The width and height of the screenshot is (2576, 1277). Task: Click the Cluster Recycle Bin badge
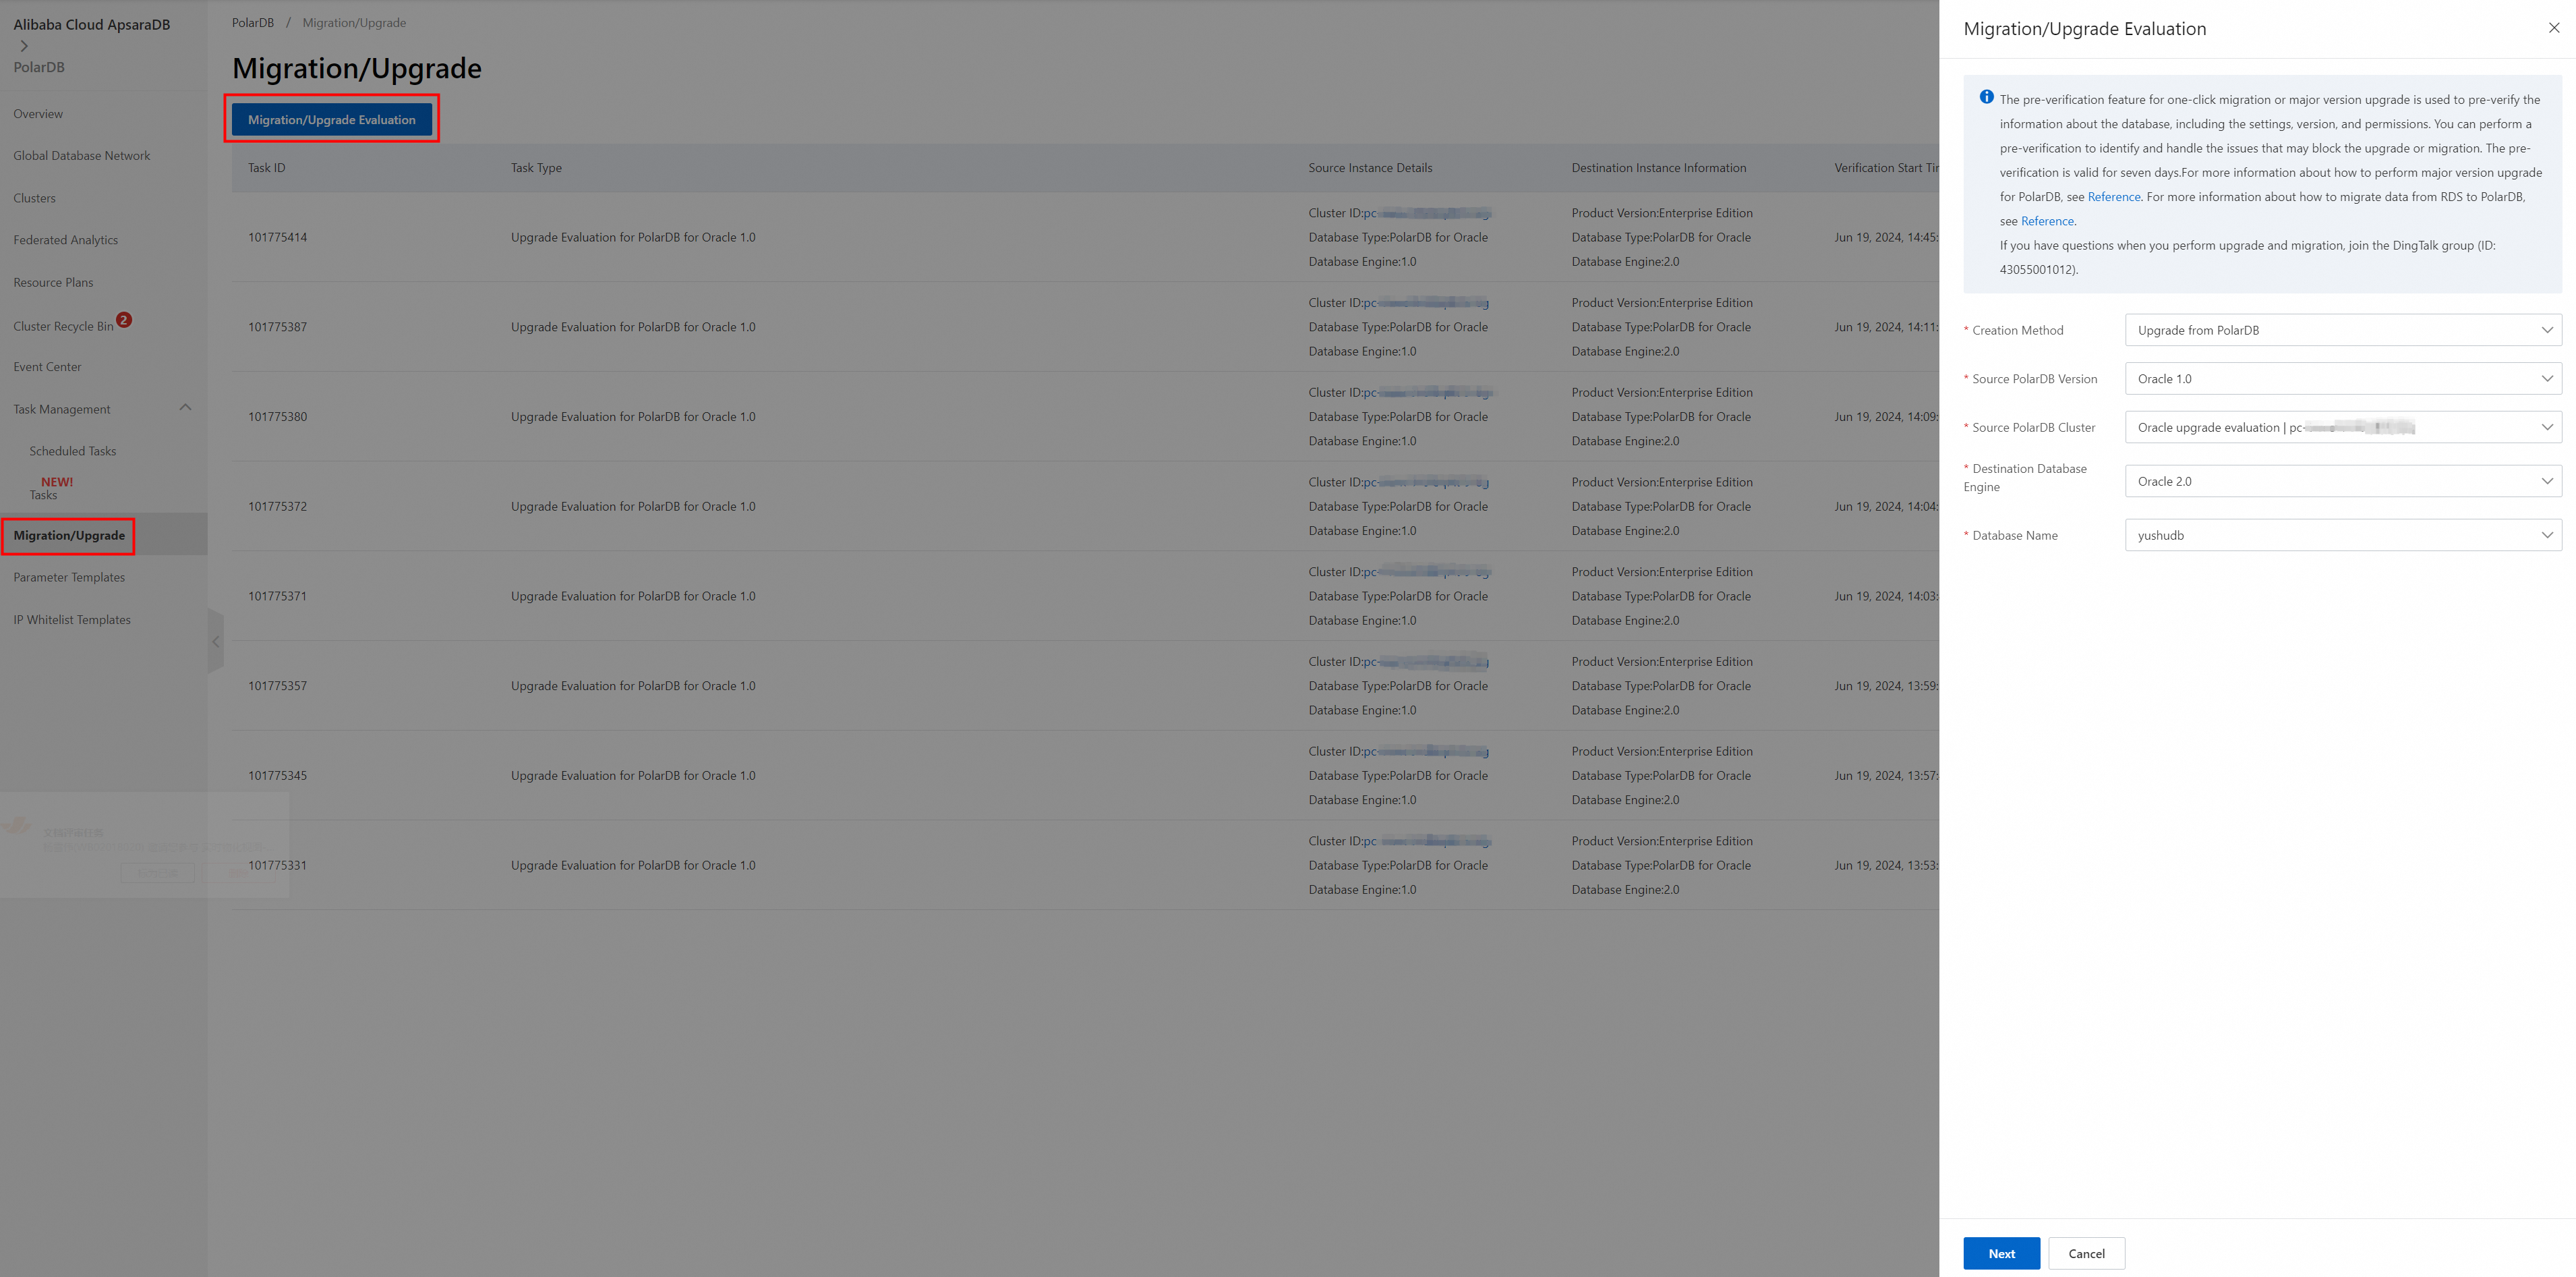pyautogui.click(x=124, y=320)
